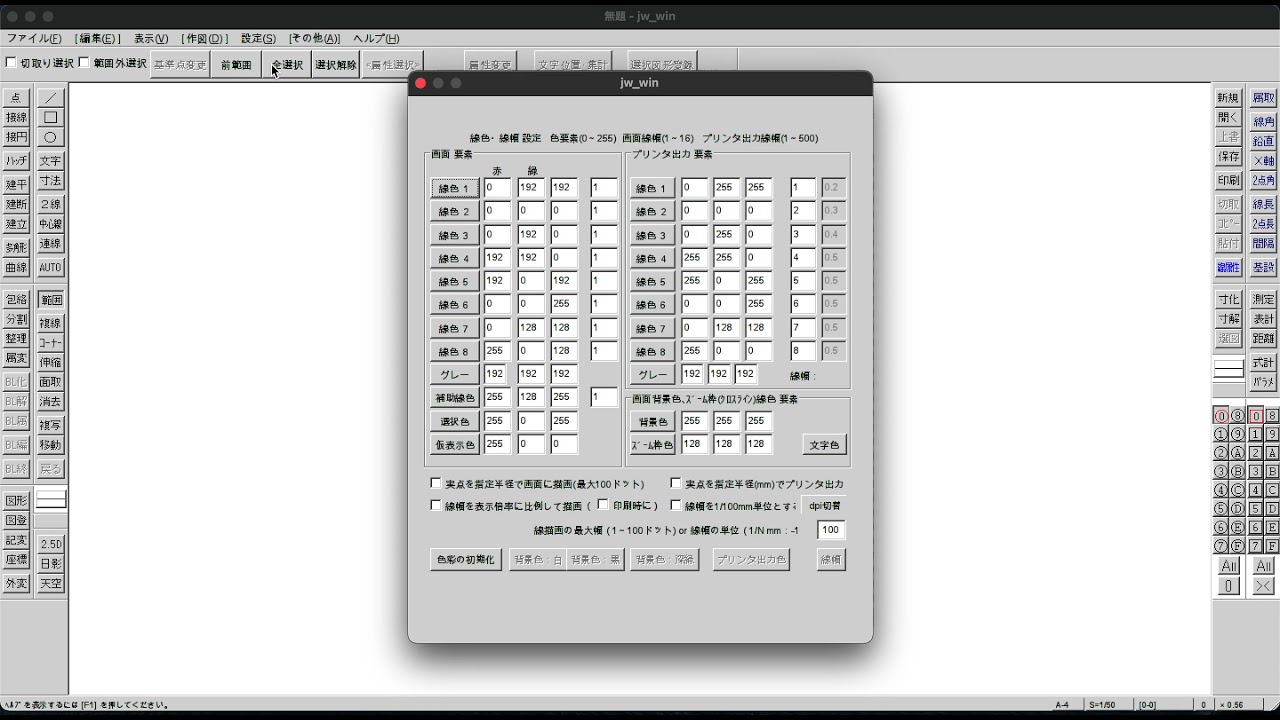Toggle the 範囲外選択 checkbox
The height and width of the screenshot is (720, 1280).
coord(84,63)
